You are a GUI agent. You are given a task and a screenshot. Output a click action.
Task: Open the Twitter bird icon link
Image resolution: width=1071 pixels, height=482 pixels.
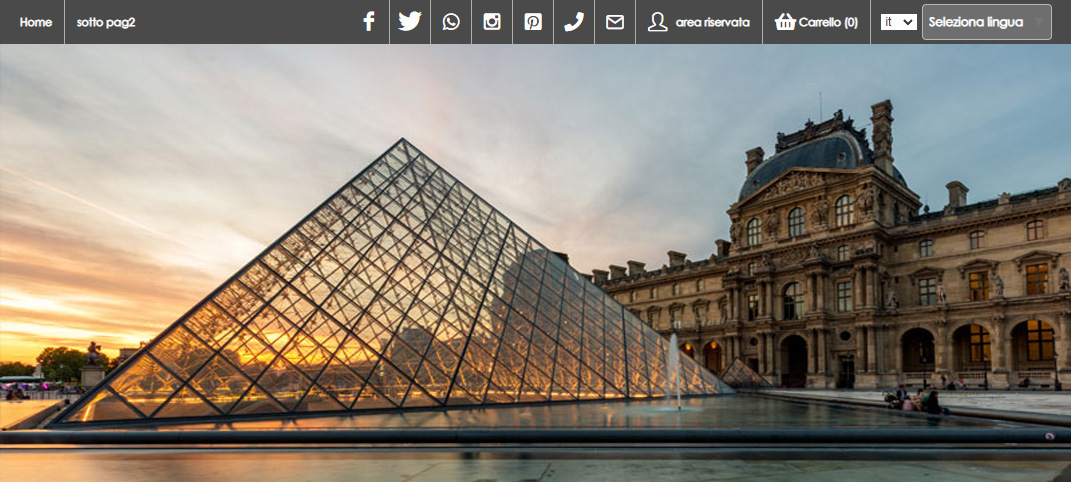(x=410, y=22)
